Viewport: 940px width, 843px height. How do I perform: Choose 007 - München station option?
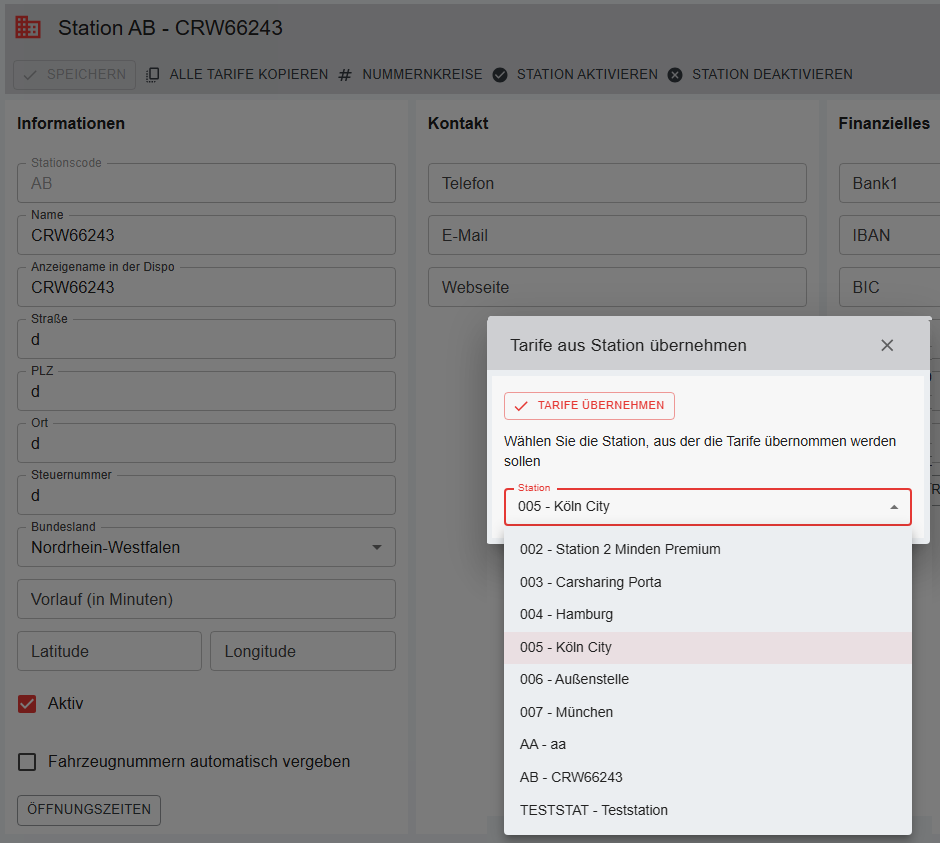566,712
